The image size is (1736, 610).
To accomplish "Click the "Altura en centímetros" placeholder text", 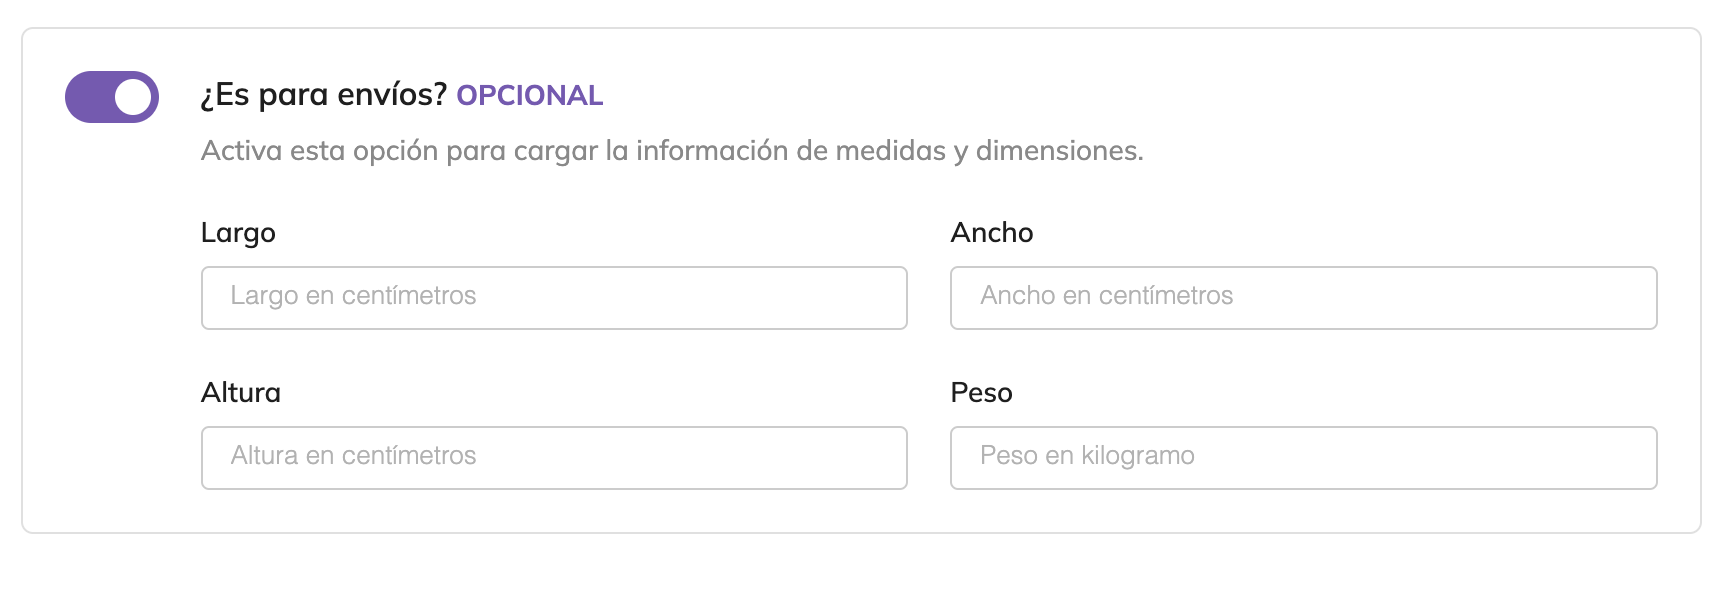I will click(353, 456).
